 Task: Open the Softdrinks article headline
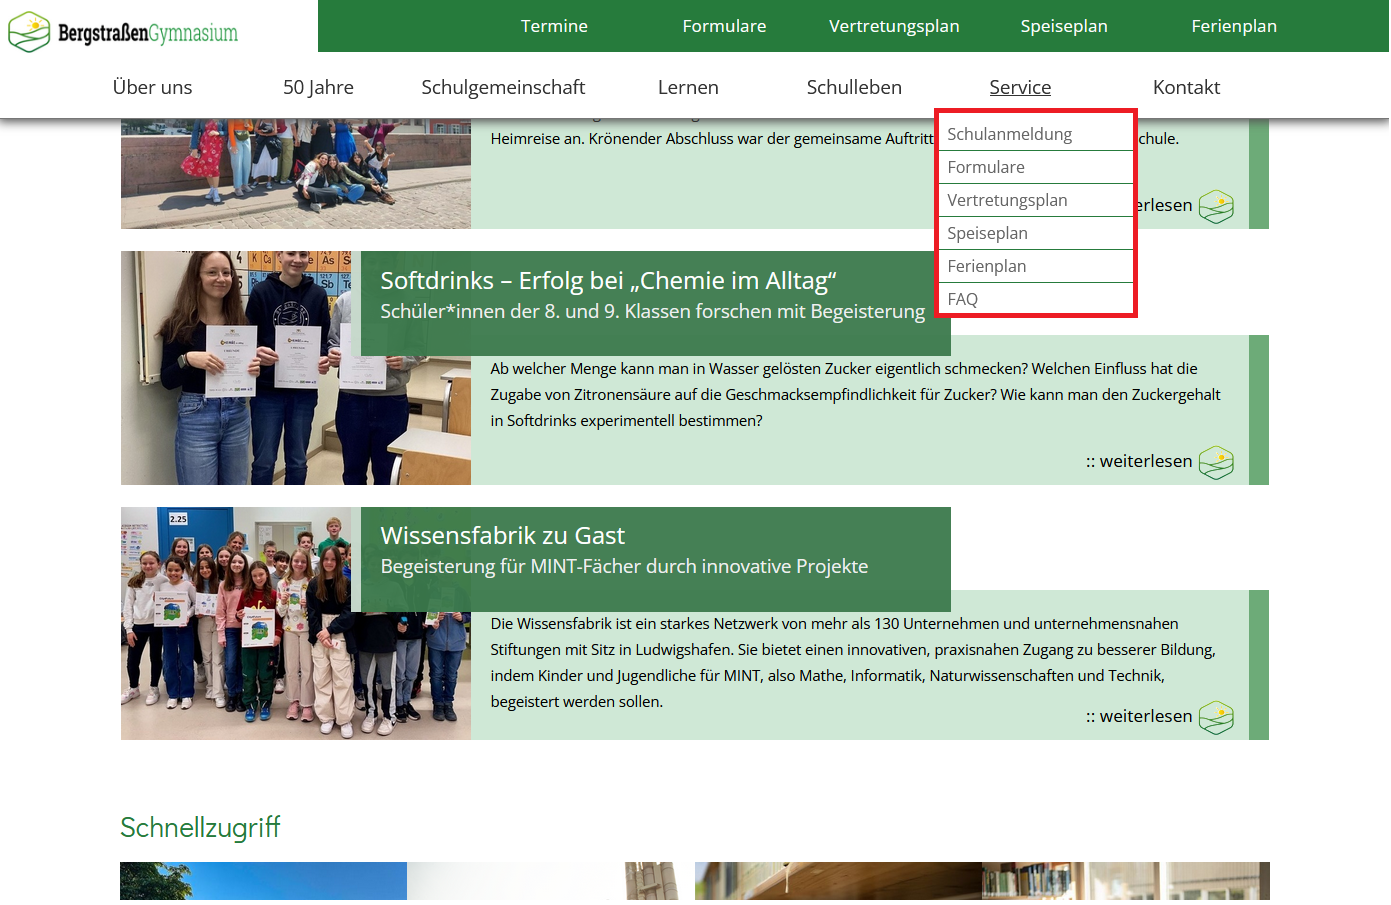[608, 281]
